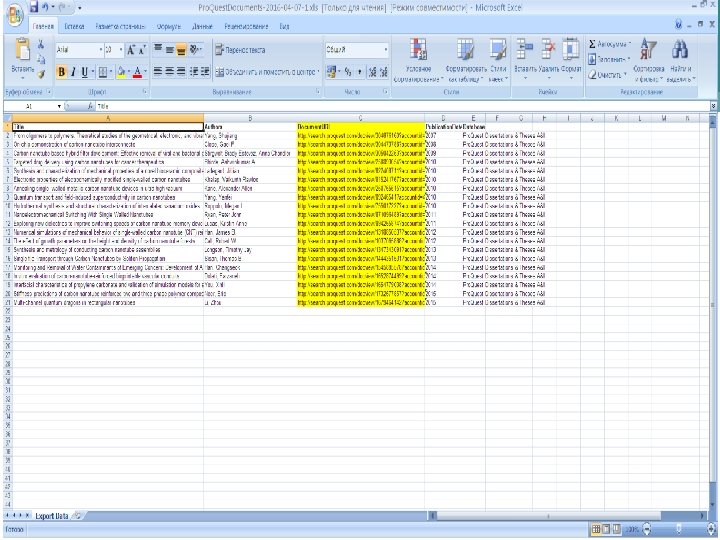Click the Increase Decimal icon

(x=372, y=72)
